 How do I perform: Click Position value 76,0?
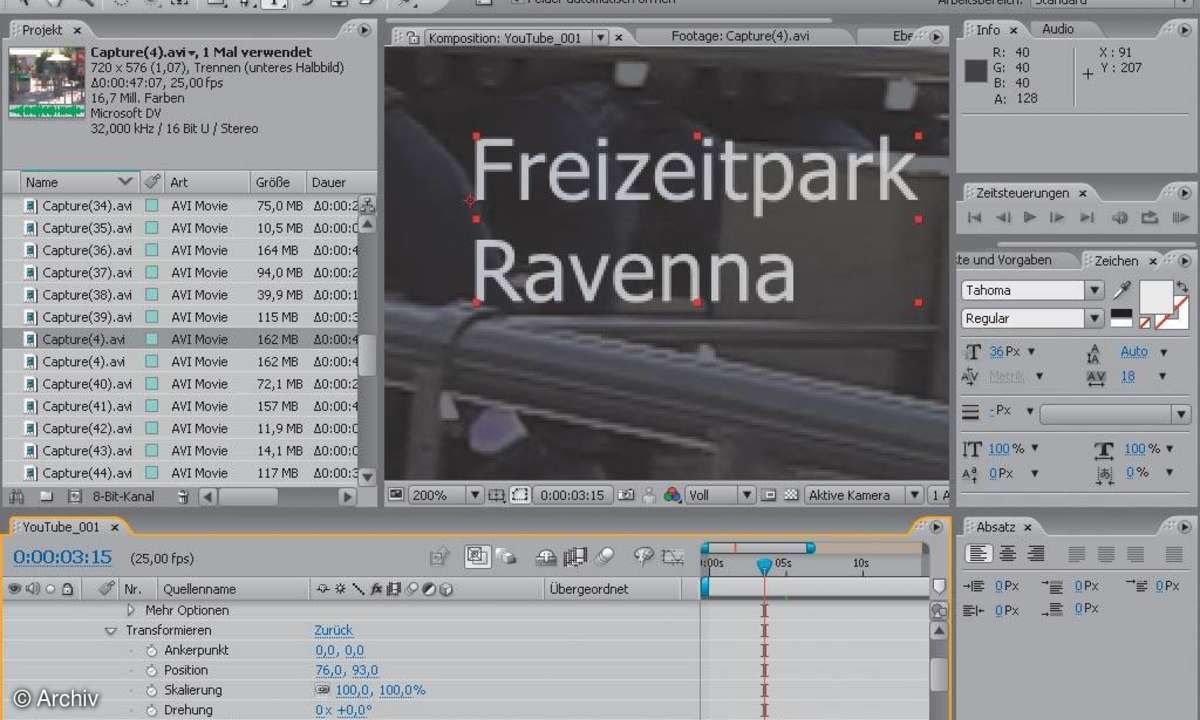tap(329, 670)
